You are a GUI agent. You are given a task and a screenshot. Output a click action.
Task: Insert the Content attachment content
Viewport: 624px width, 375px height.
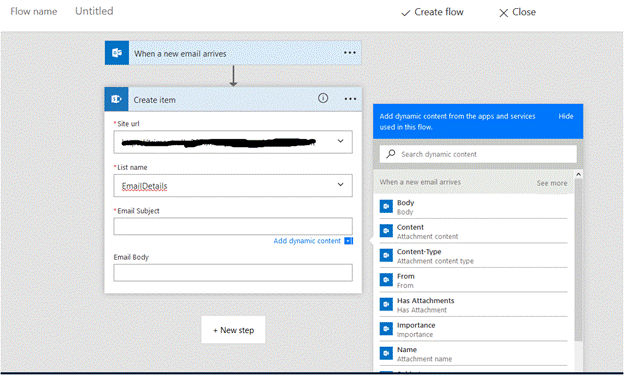point(473,231)
